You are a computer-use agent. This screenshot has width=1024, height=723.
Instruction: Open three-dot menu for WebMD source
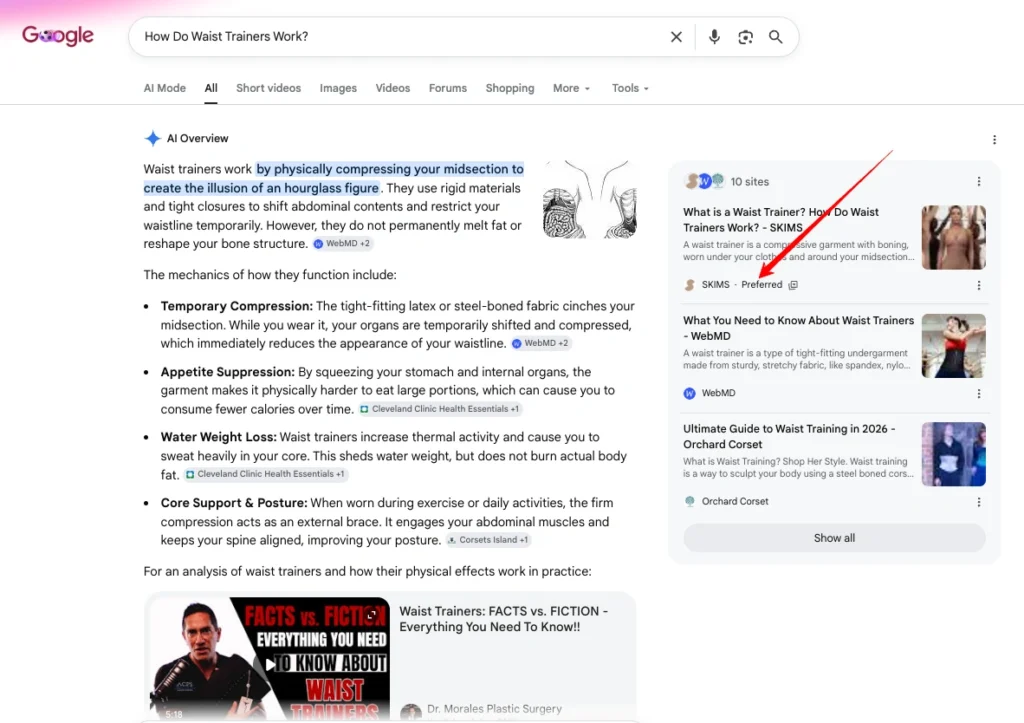coord(978,394)
